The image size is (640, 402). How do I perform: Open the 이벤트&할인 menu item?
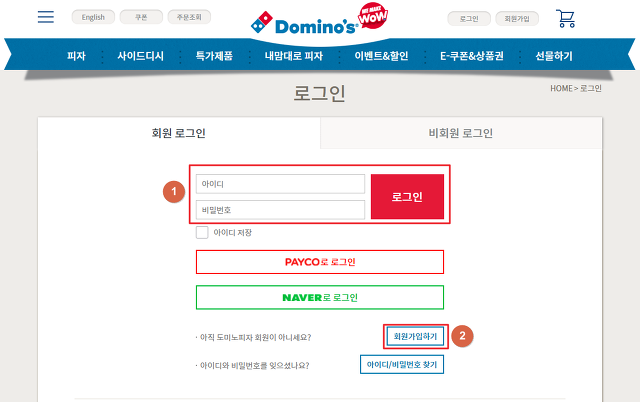pos(381,56)
